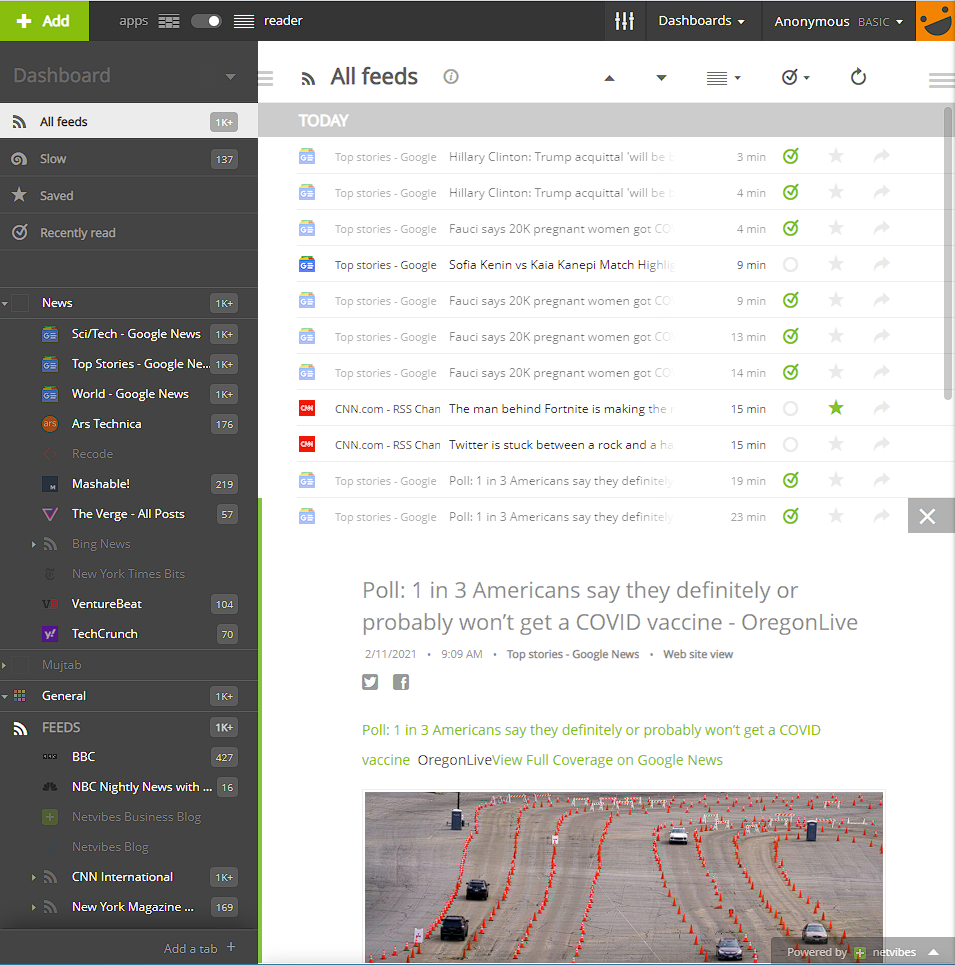Select the Mashable! feed

coord(101,484)
